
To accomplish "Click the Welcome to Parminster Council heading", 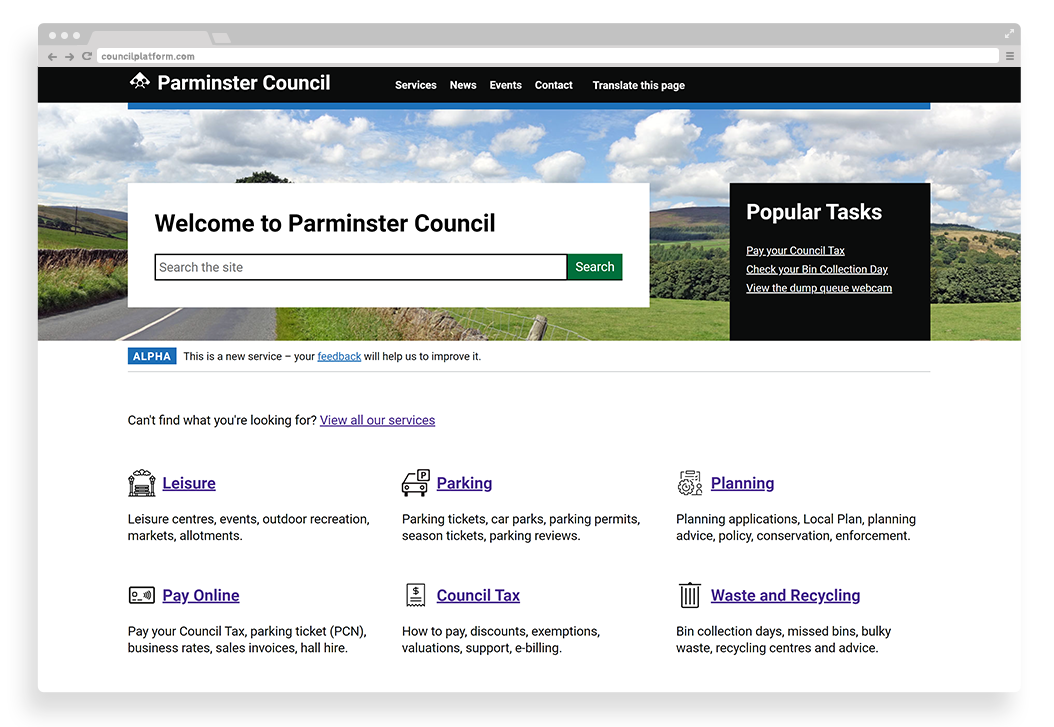I will point(325,223).
